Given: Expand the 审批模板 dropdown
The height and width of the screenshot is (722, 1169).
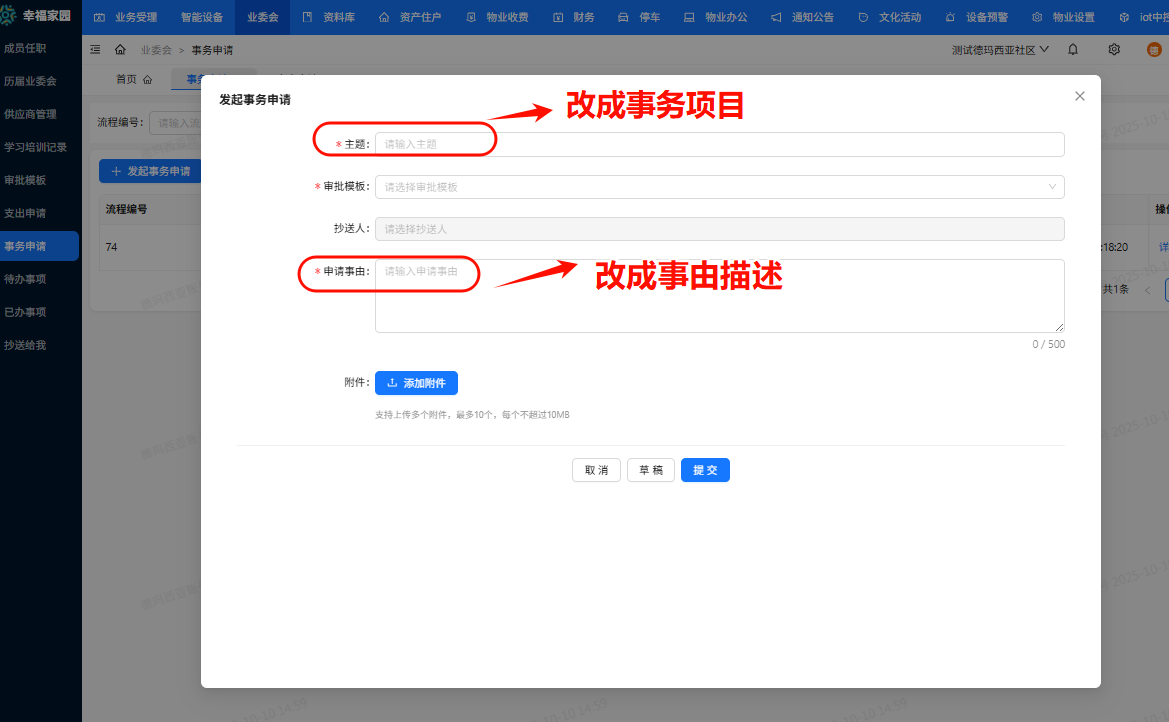Looking at the screenshot, I should click(719, 187).
